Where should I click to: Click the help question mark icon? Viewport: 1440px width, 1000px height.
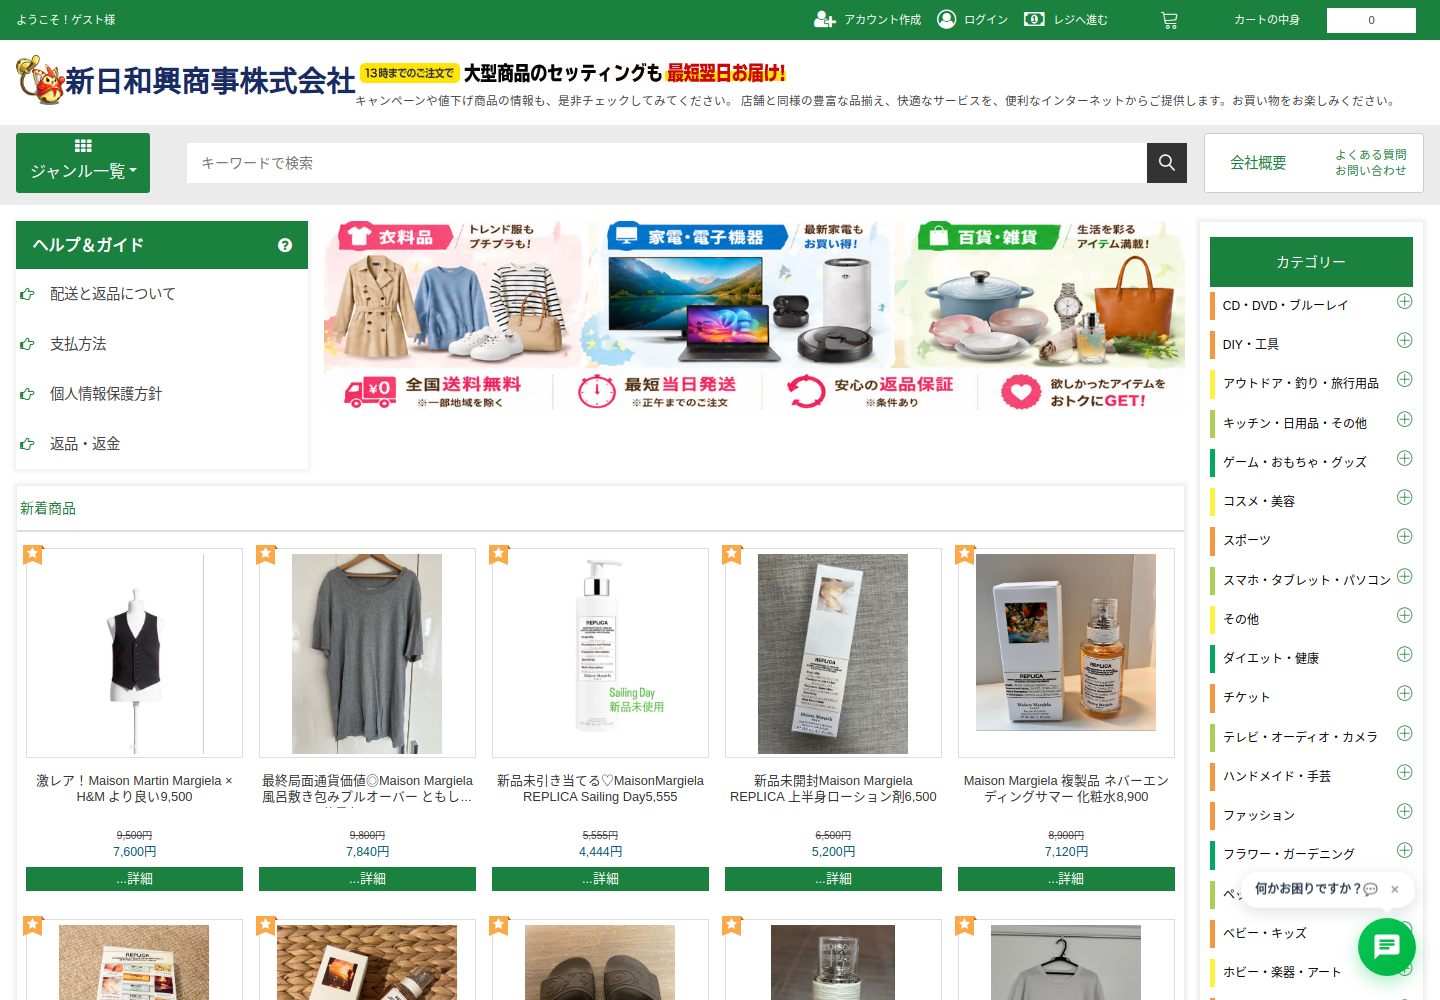pyautogui.click(x=285, y=245)
